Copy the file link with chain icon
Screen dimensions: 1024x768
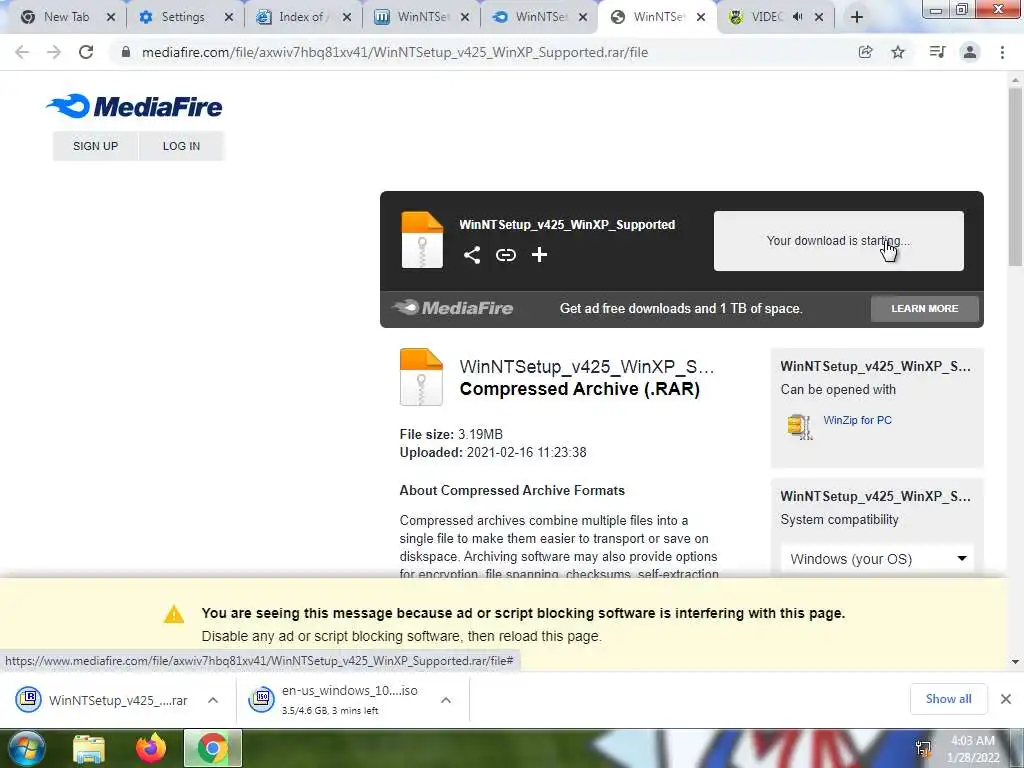[x=505, y=255]
